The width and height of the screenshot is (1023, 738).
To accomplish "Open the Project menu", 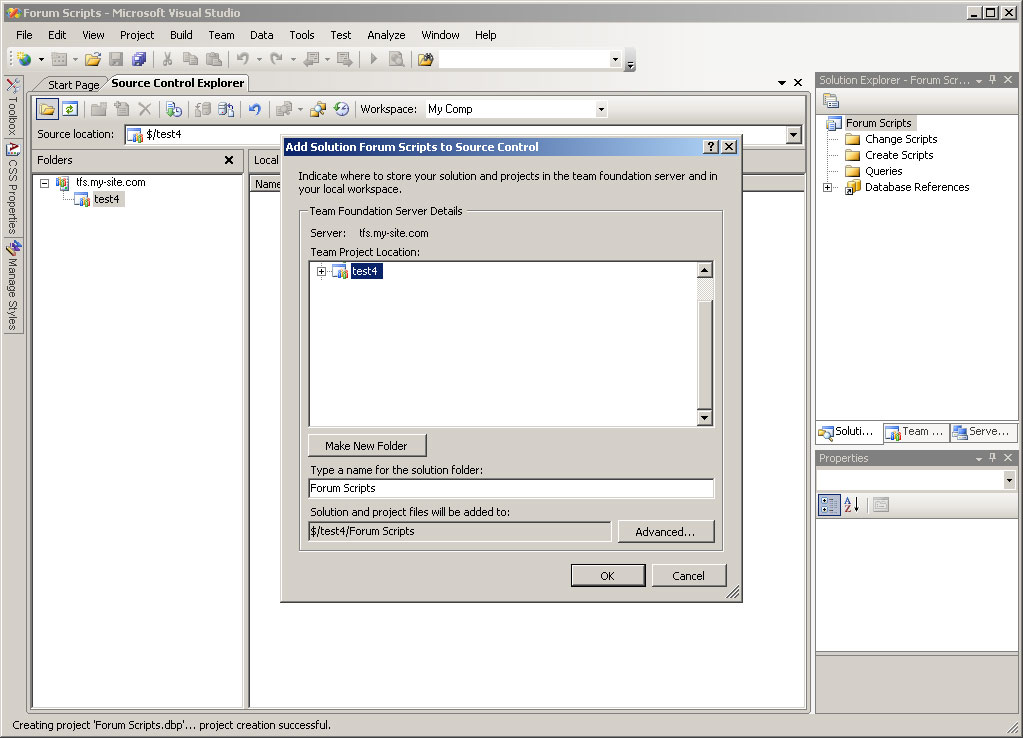I will click(137, 35).
